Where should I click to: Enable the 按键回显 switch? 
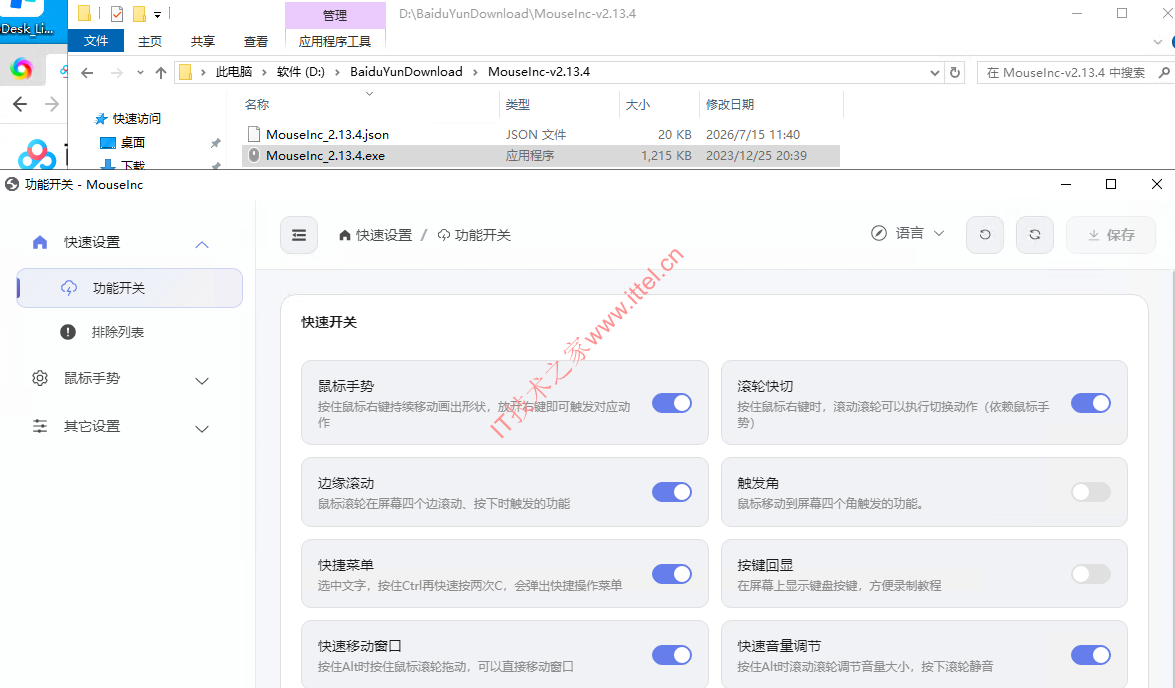pyautogui.click(x=1090, y=574)
